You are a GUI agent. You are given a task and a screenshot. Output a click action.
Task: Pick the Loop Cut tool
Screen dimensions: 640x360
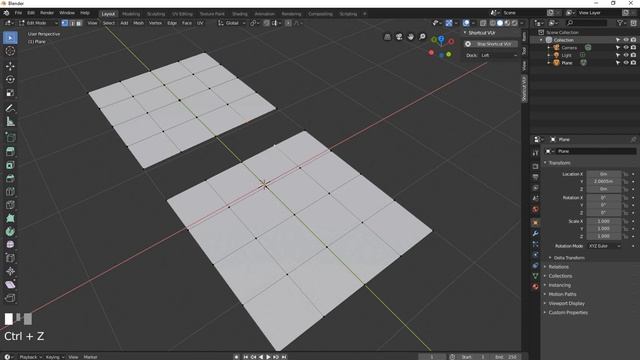[10, 191]
